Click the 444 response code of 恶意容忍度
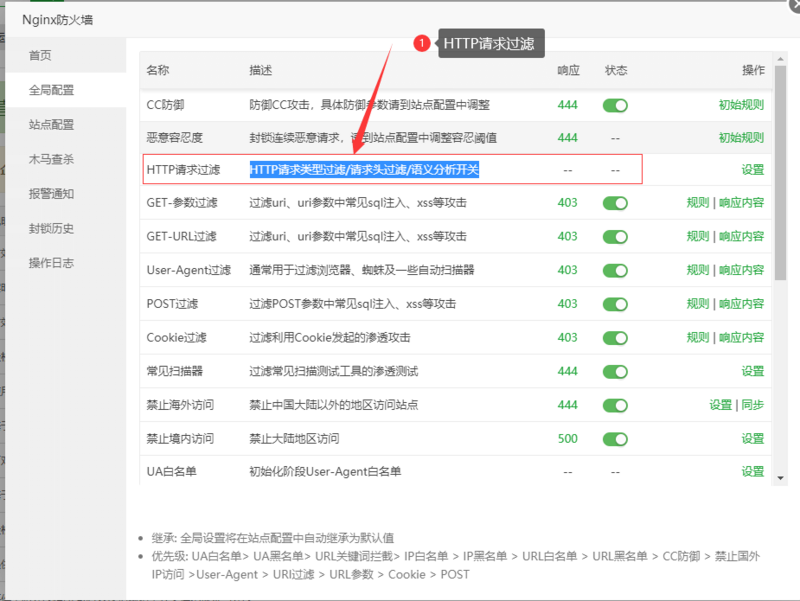The width and height of the screenshot is (800, 601). [x=567, y=137]
